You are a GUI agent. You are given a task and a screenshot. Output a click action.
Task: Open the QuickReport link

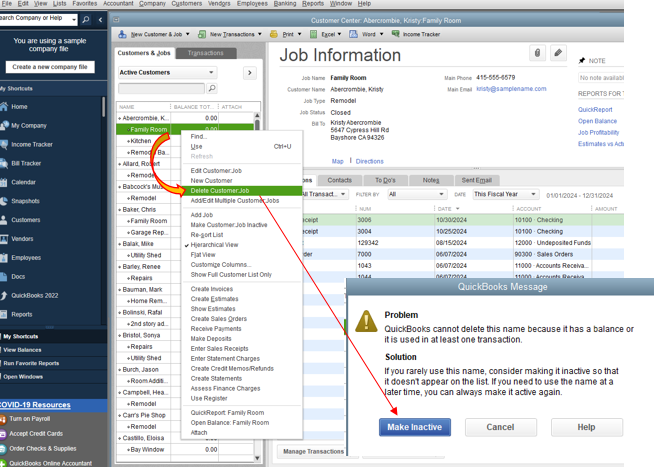pyautogui.click(x=595, y=110)
